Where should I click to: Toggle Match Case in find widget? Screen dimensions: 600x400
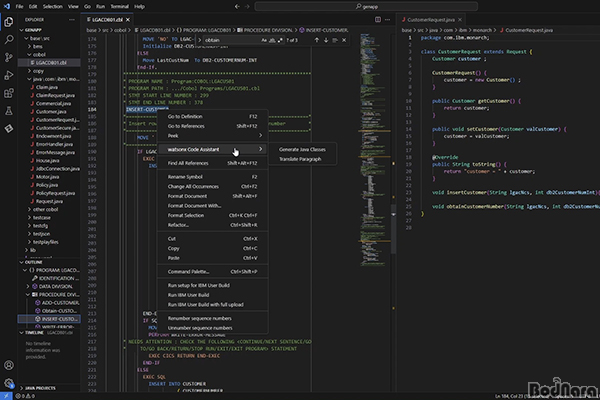[264, 40]
